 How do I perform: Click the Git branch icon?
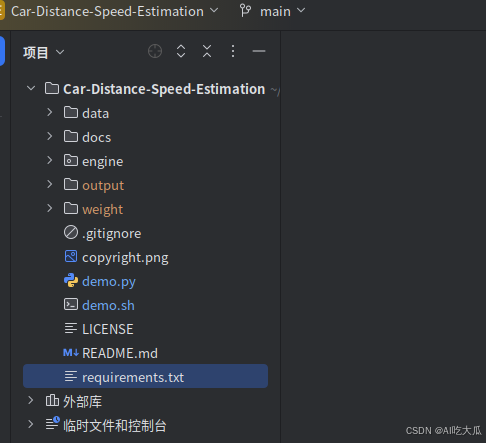(245, 11)
